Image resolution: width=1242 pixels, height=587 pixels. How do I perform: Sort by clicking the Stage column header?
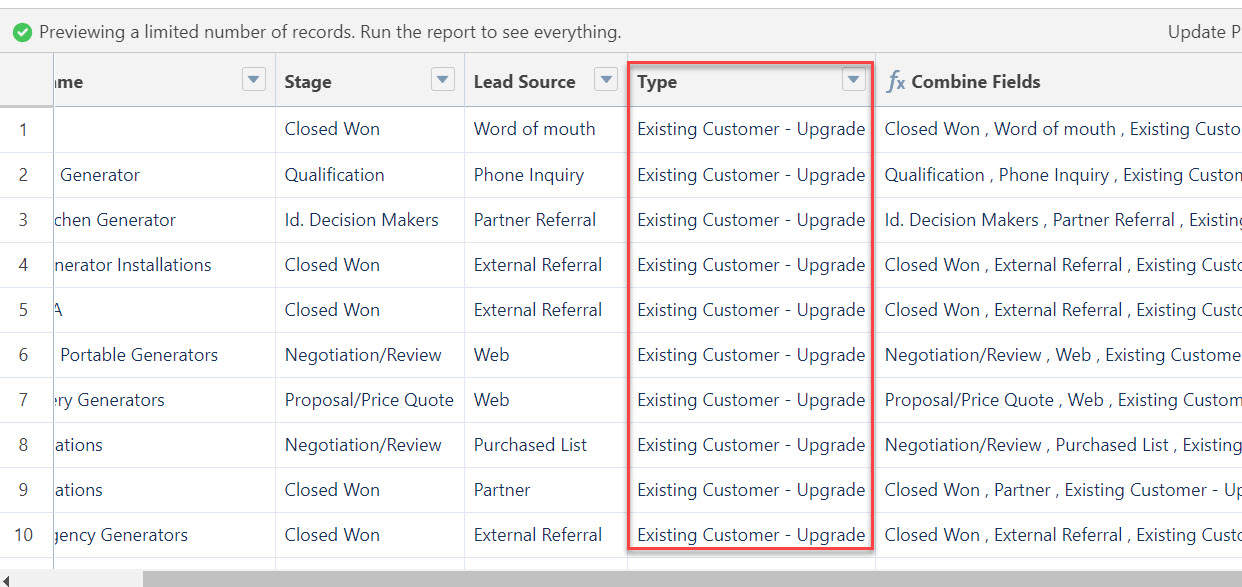click(309, 81)
